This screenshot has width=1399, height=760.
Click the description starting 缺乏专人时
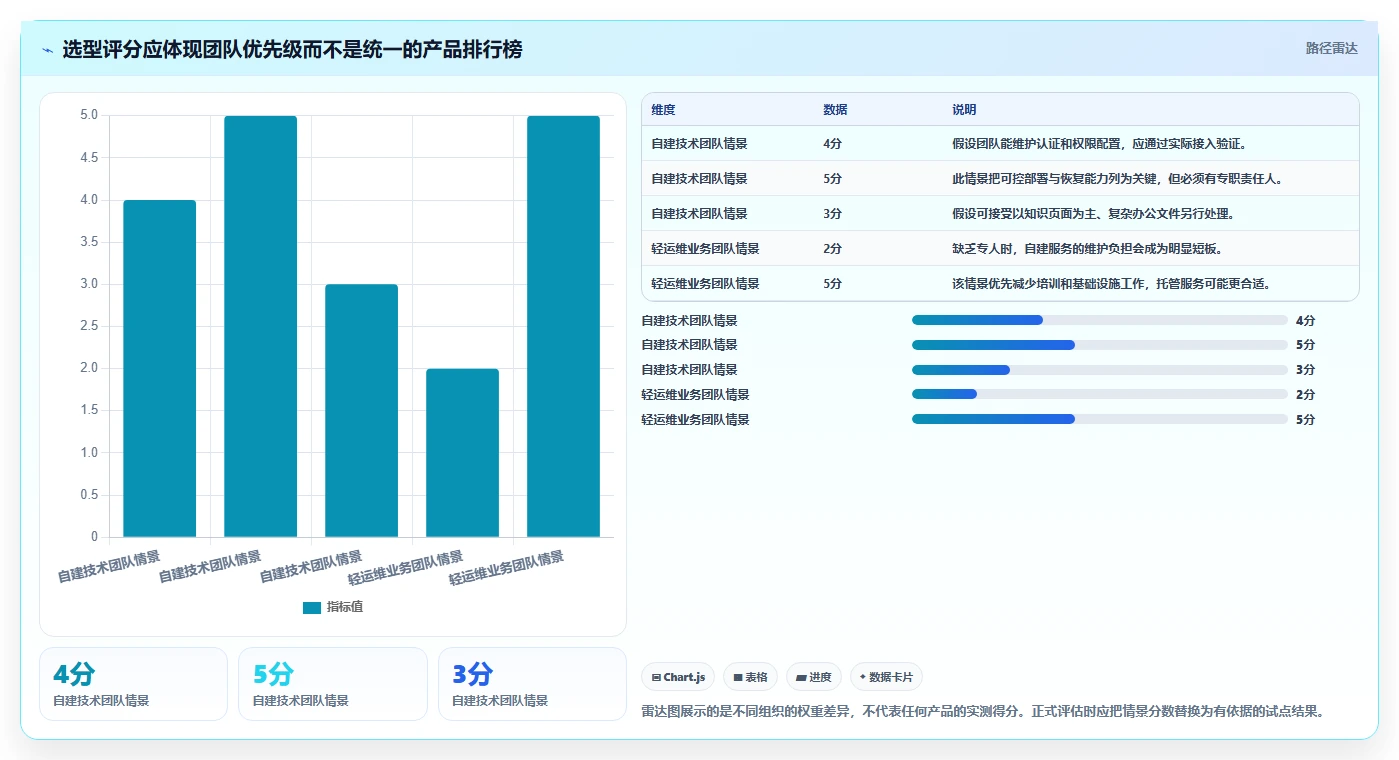(1087, 249)
